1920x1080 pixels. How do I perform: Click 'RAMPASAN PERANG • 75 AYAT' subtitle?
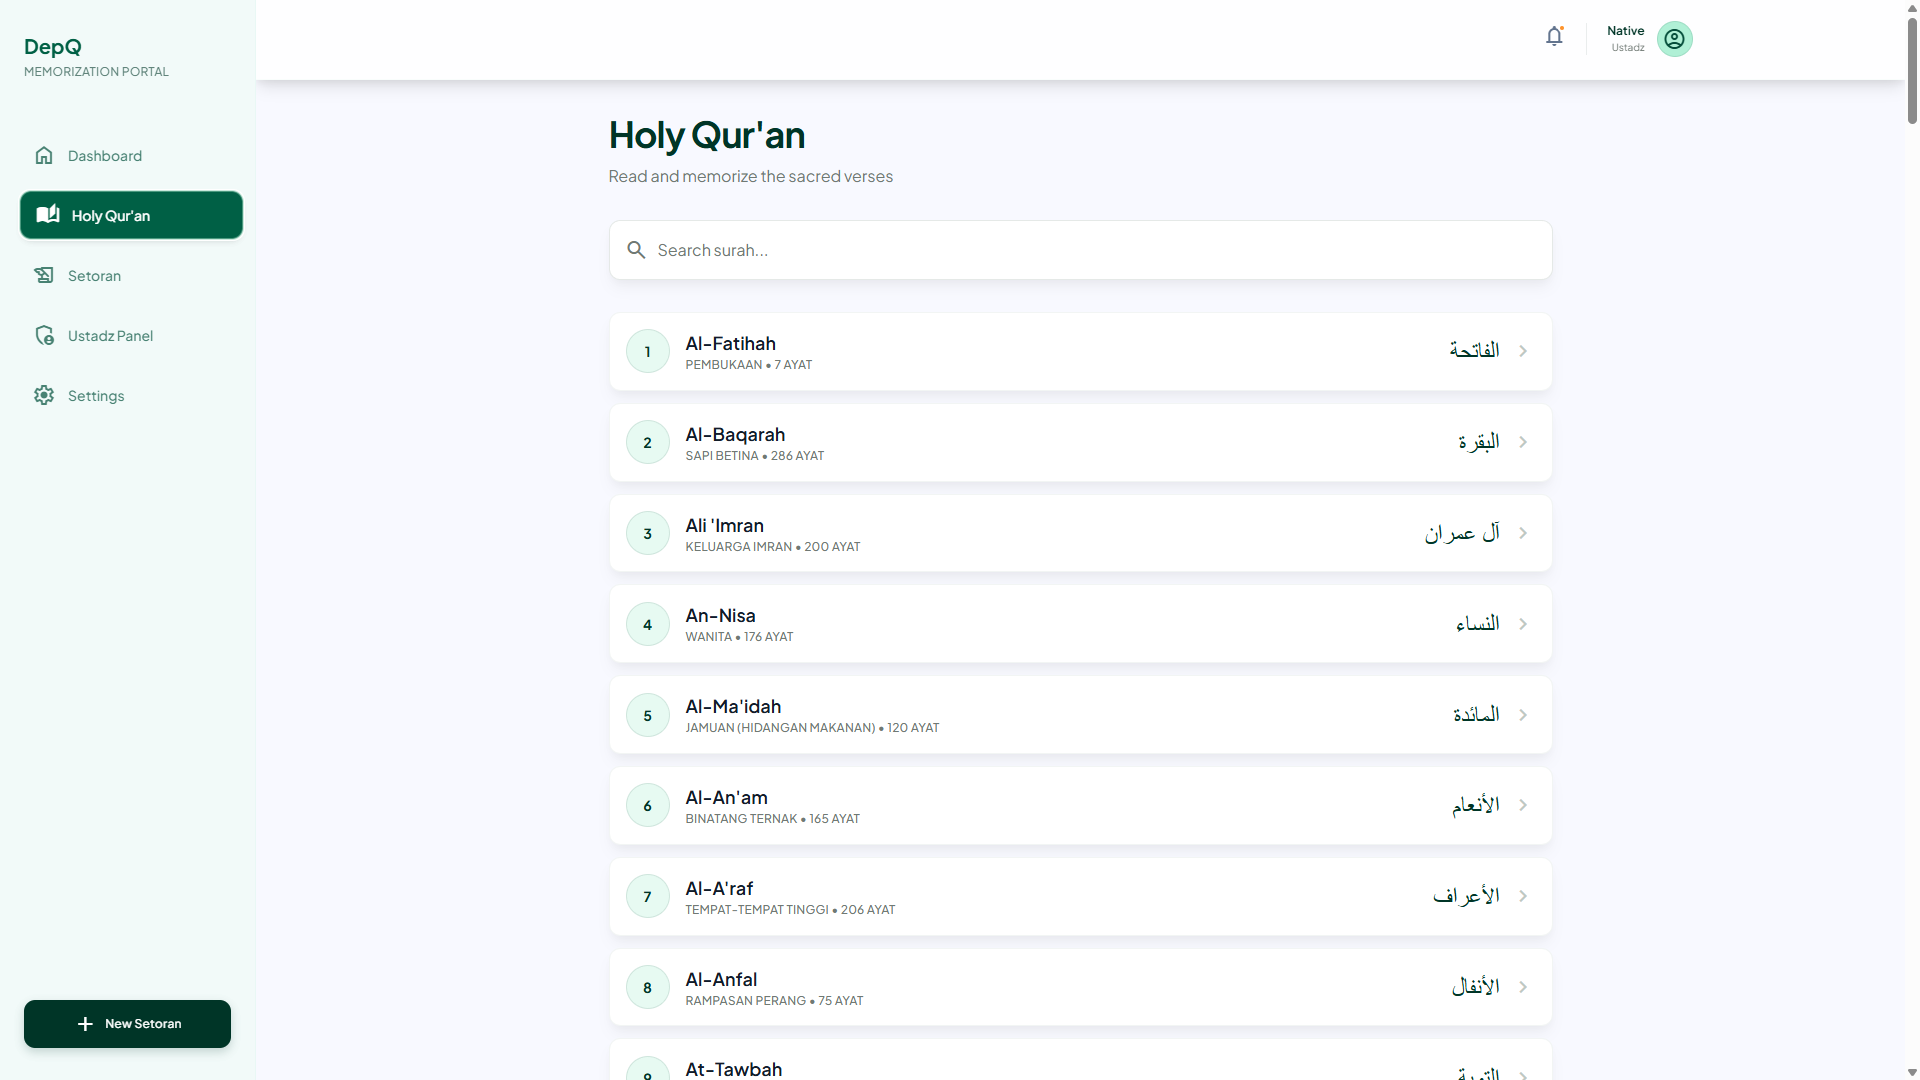pyautogui.click(x=774, y=1001)
